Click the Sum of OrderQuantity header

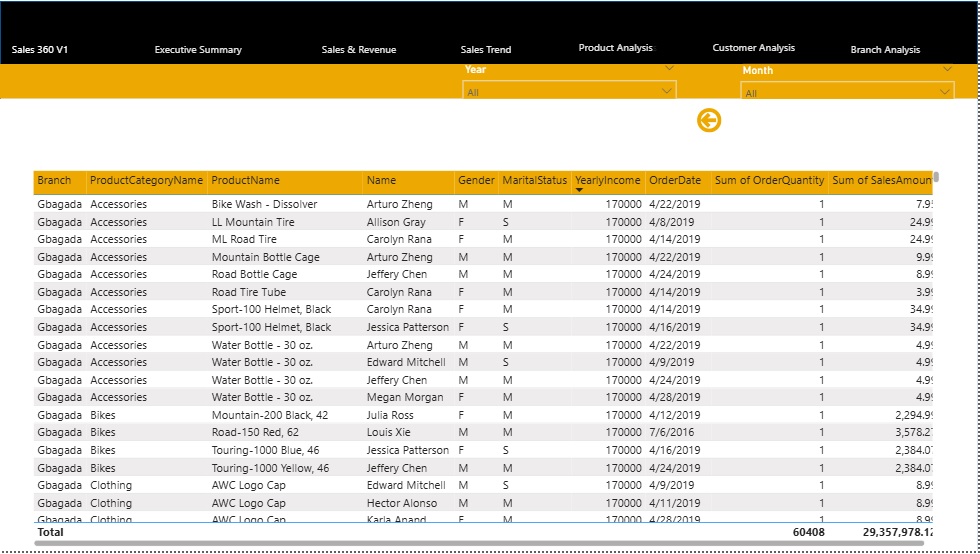[x=769, y=181]
